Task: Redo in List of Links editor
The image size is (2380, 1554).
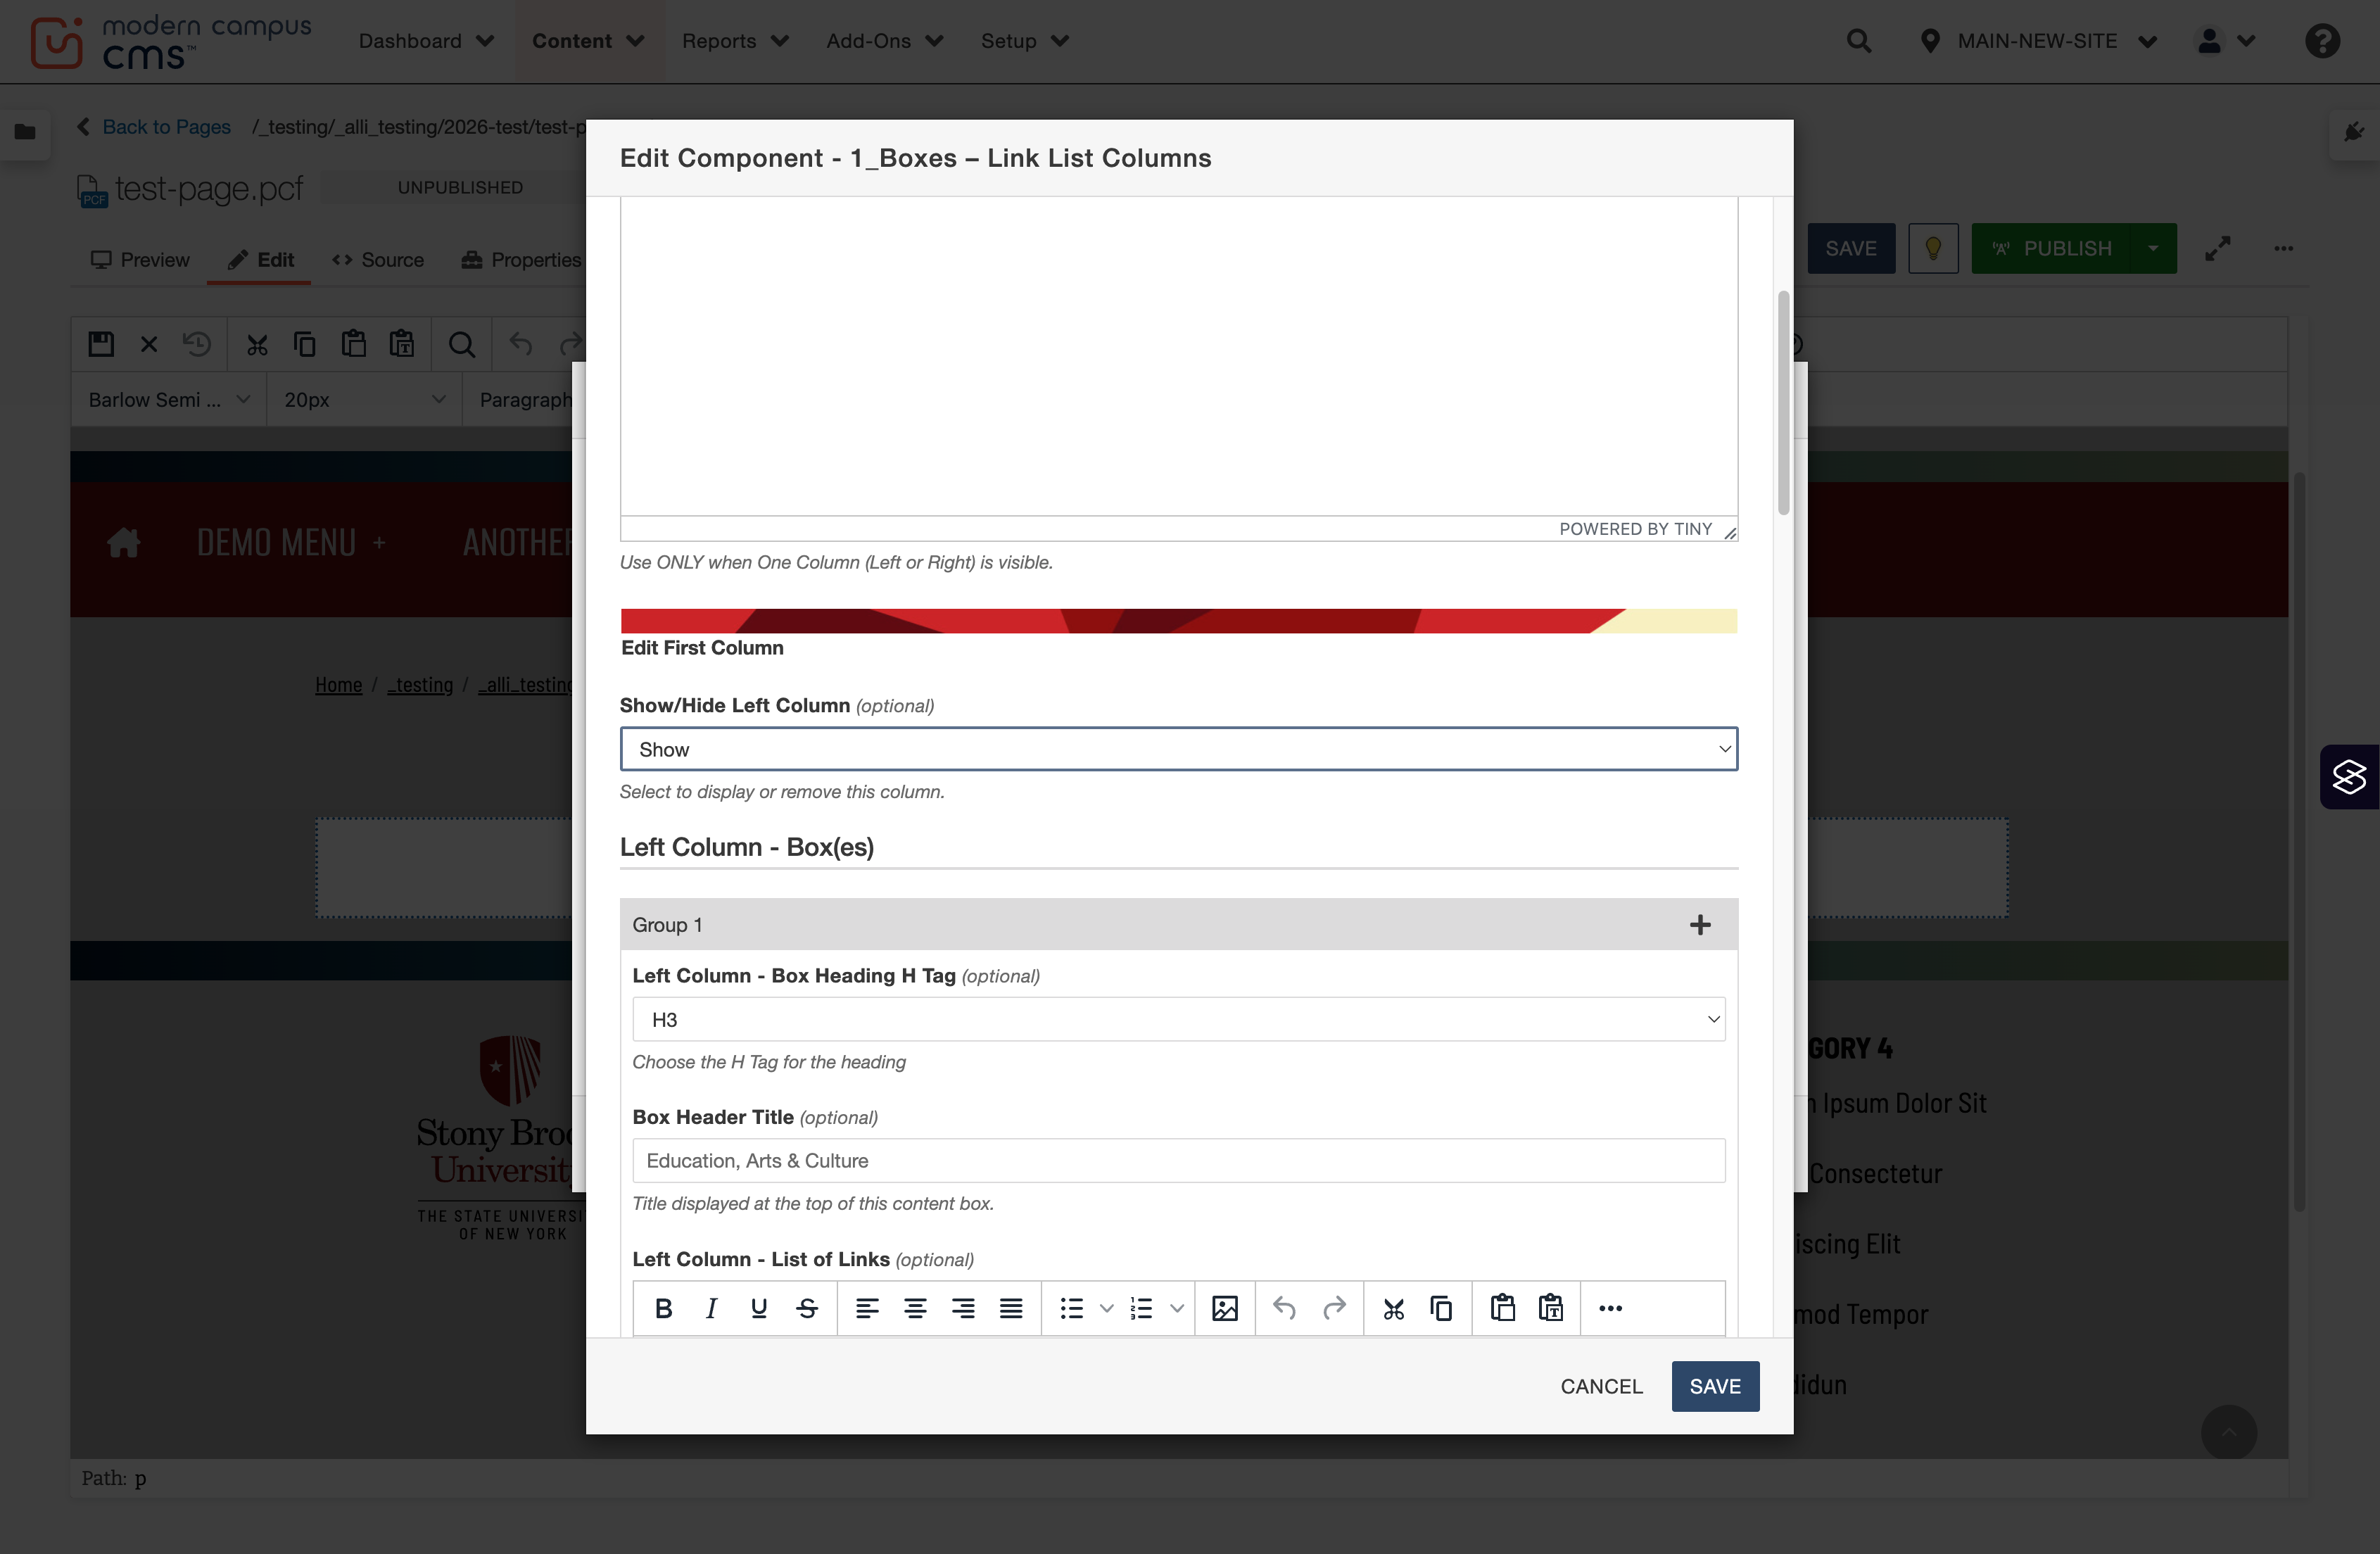Action: tap(1334, 1308)
